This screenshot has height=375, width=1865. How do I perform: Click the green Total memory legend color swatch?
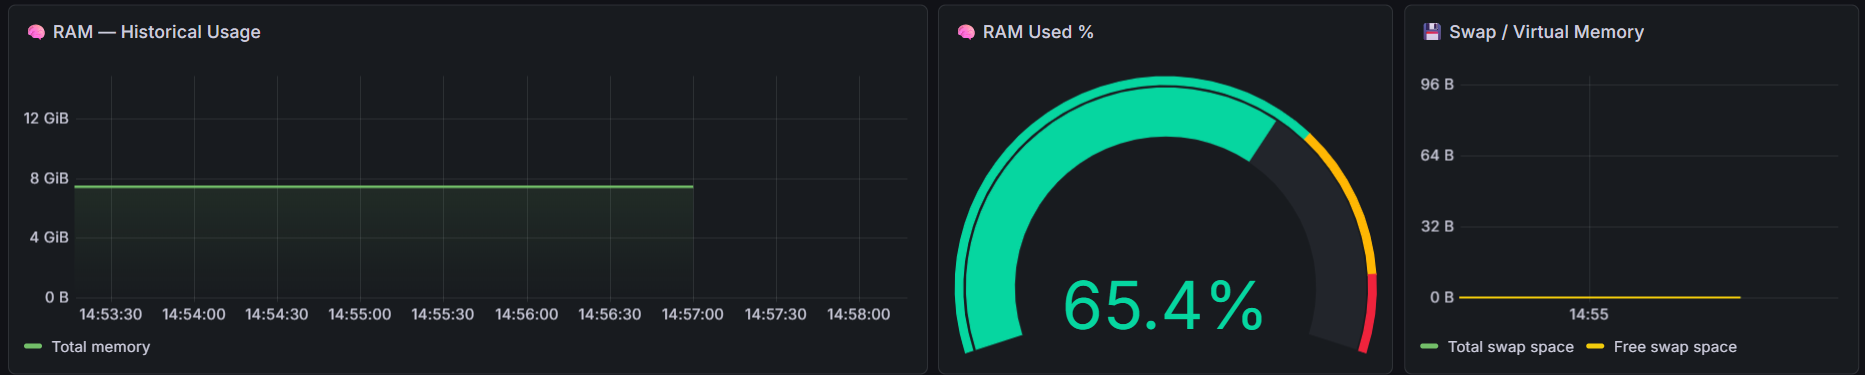33,347
